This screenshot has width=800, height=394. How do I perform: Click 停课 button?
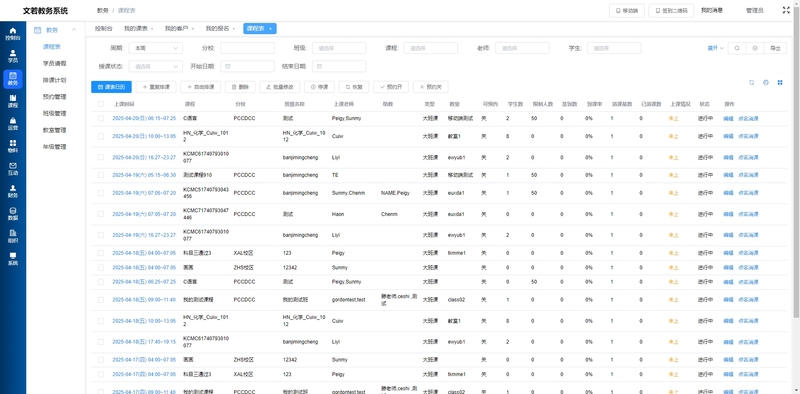319,87
